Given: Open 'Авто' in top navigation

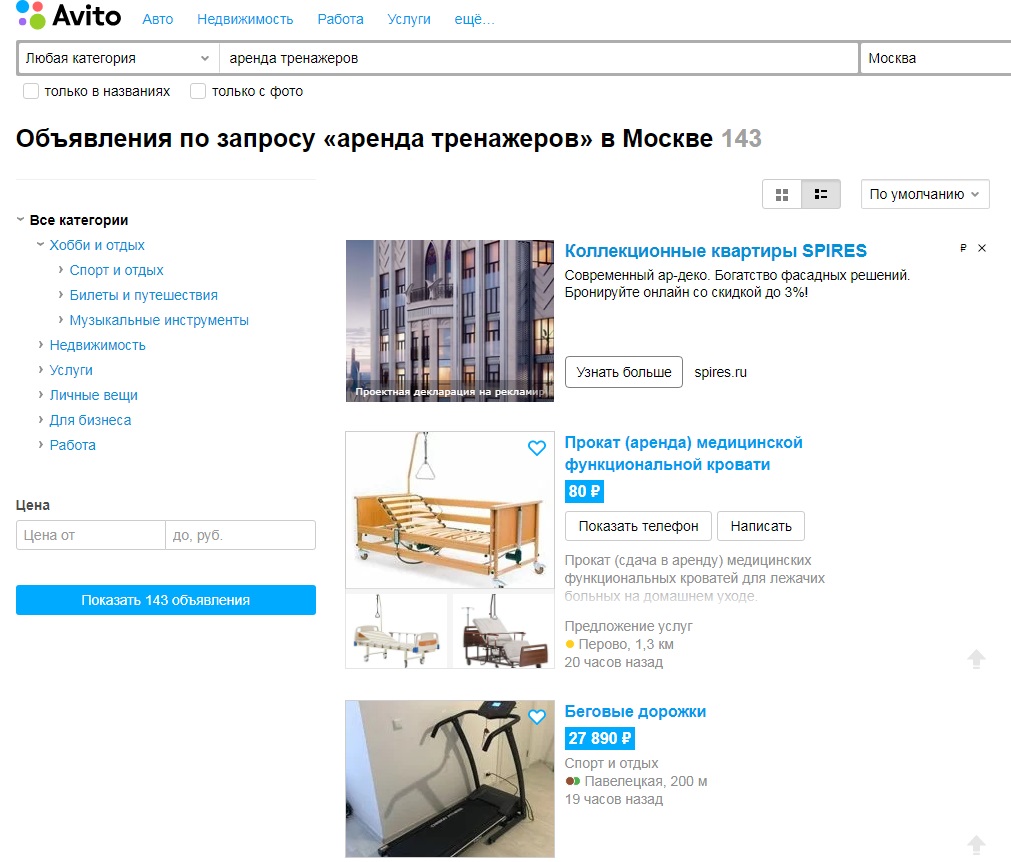Looking at the screenshot, I should click(157, 19).
